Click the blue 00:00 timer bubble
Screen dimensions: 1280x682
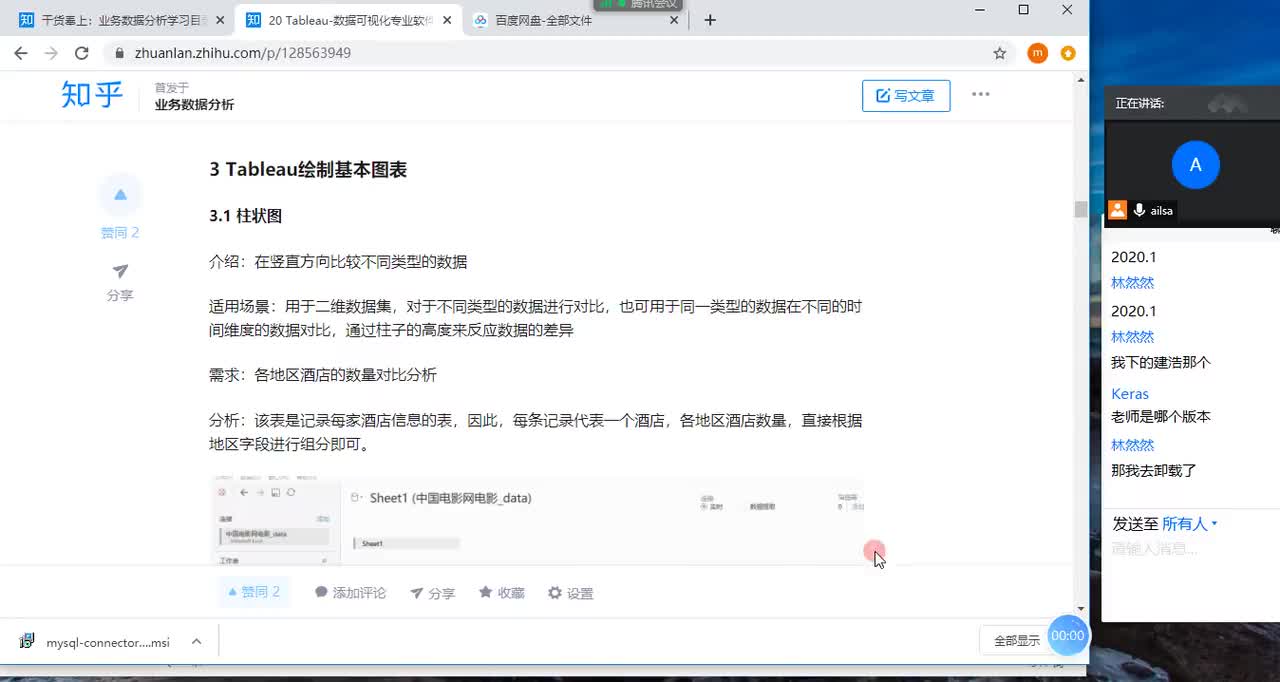pyautogui.click(x=1068, y=635)
